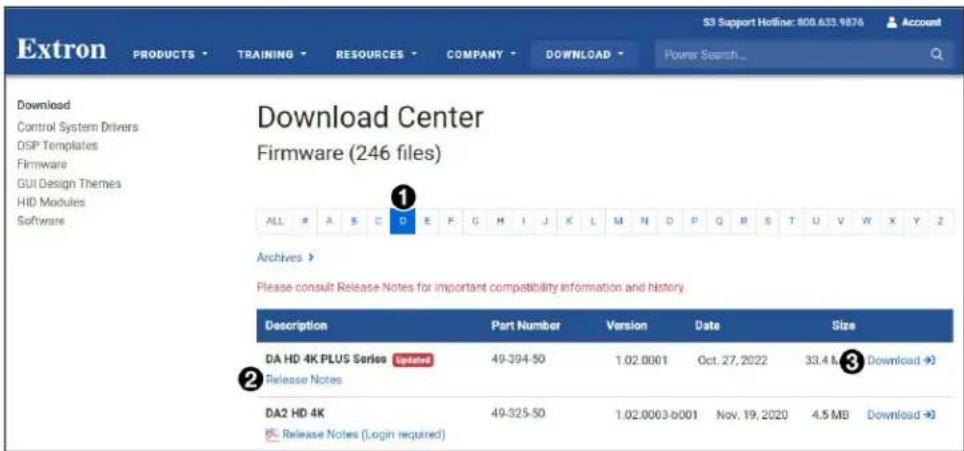Image resolution: width=964 pixels, height=451 pixels.
Task: Open Release Notes for DA HD 4K PLUS Series
Action: 304,380
